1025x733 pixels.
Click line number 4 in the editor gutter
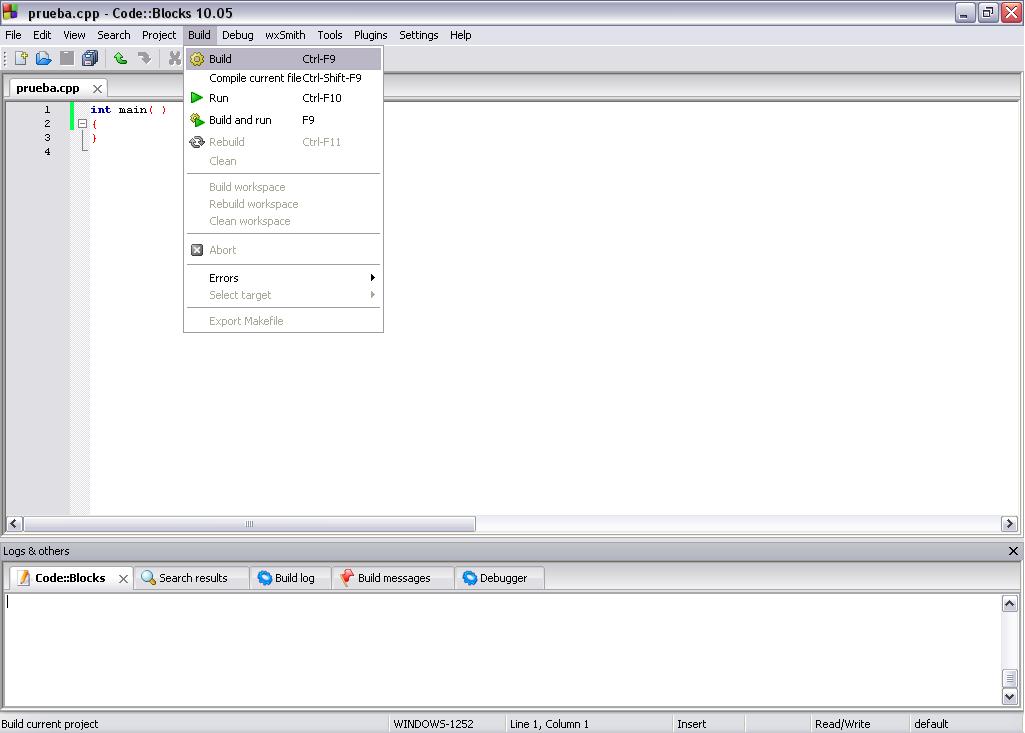[x=47, y=152]
